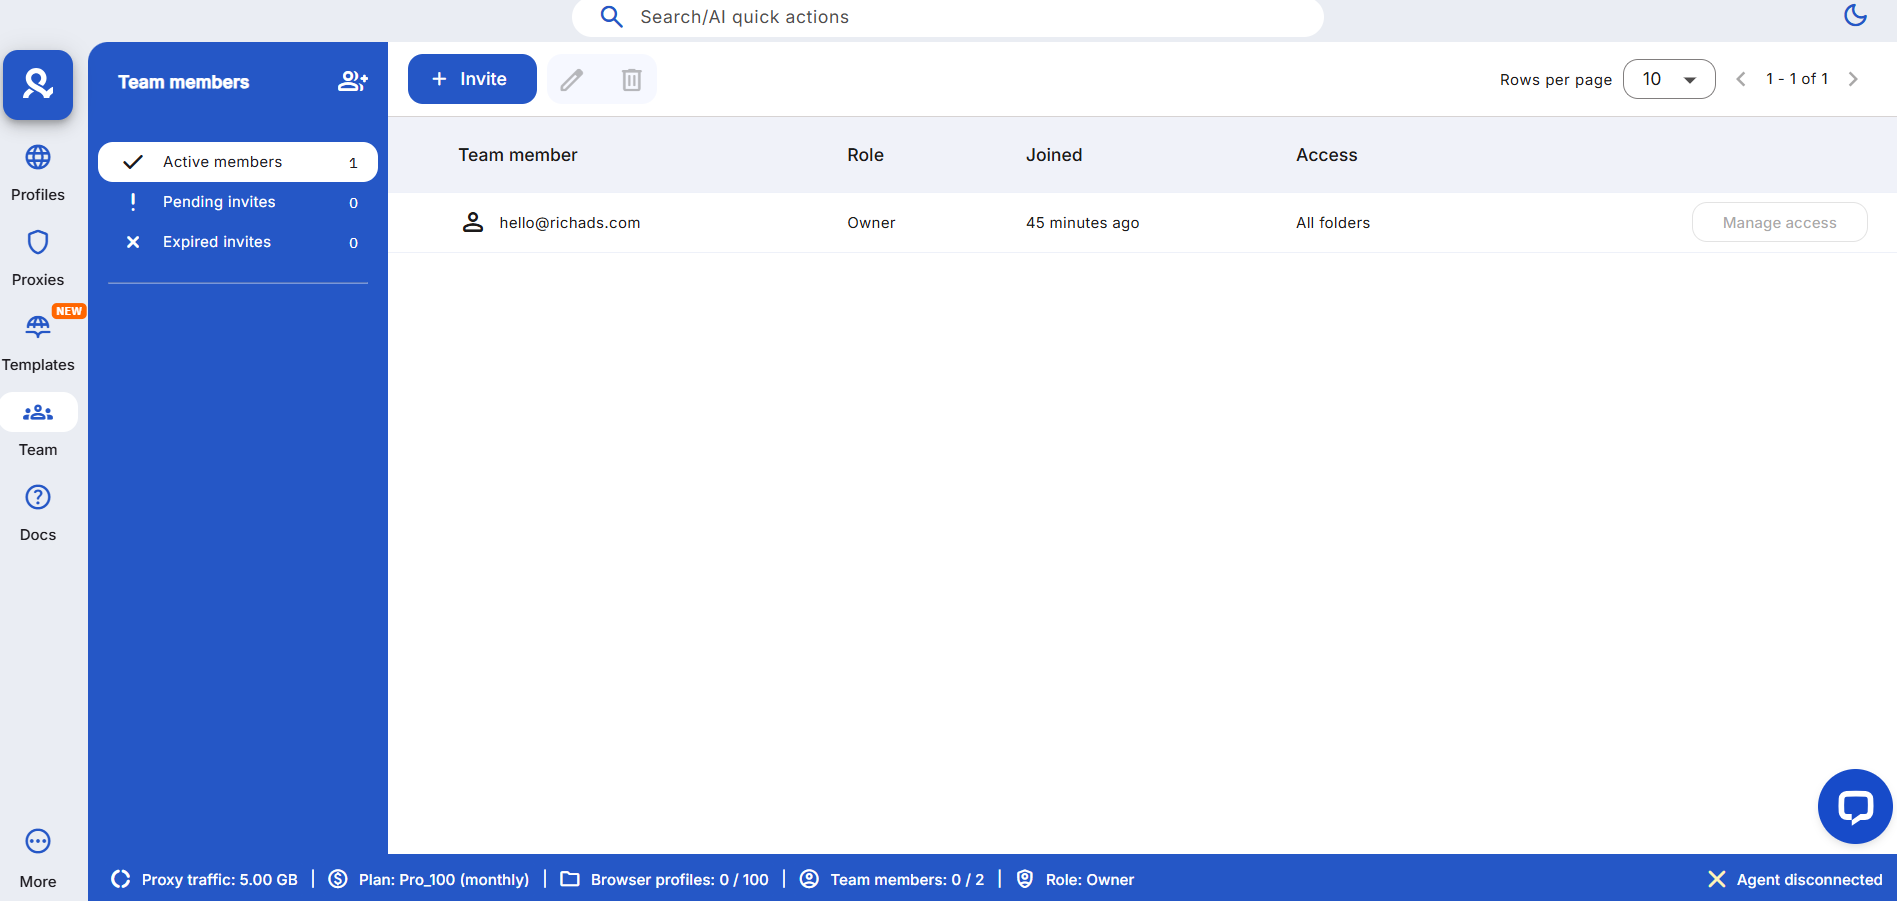Screen dimensions: 1897x901
Task: Open the live chat bubble
Action: (x=1854, y=806)
